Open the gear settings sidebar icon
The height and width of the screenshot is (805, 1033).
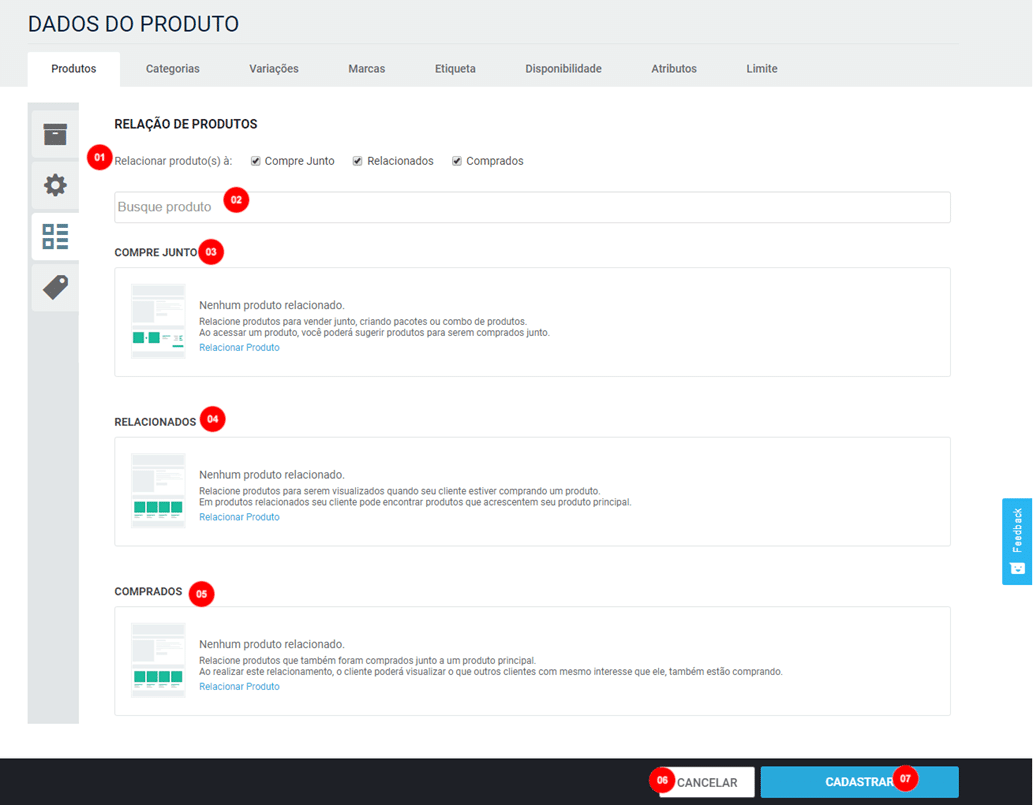(x=55, y=185)
